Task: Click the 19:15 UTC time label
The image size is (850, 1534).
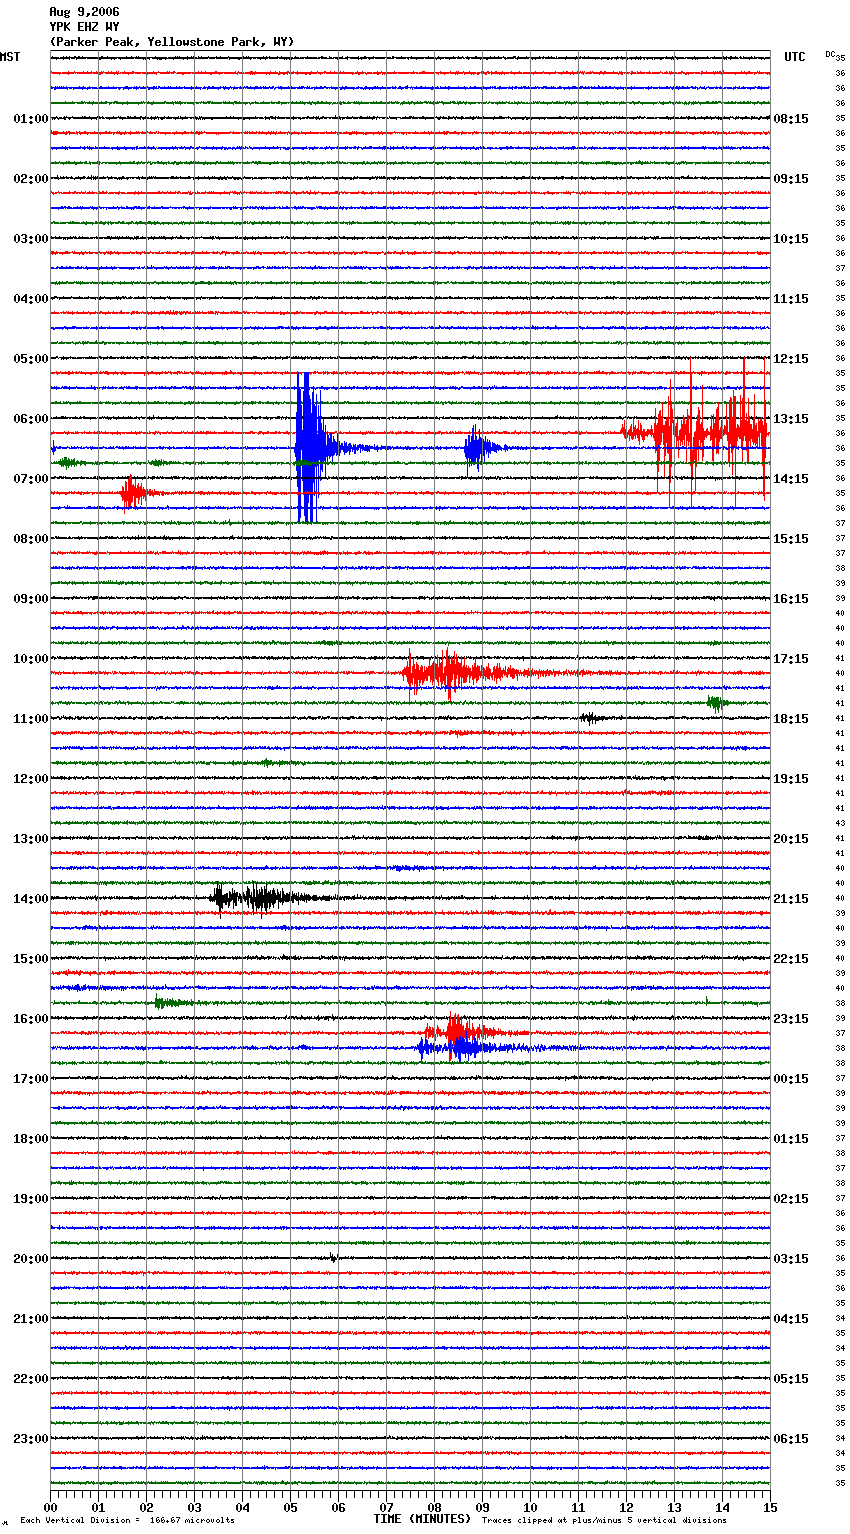Action: tap(791, 779)
